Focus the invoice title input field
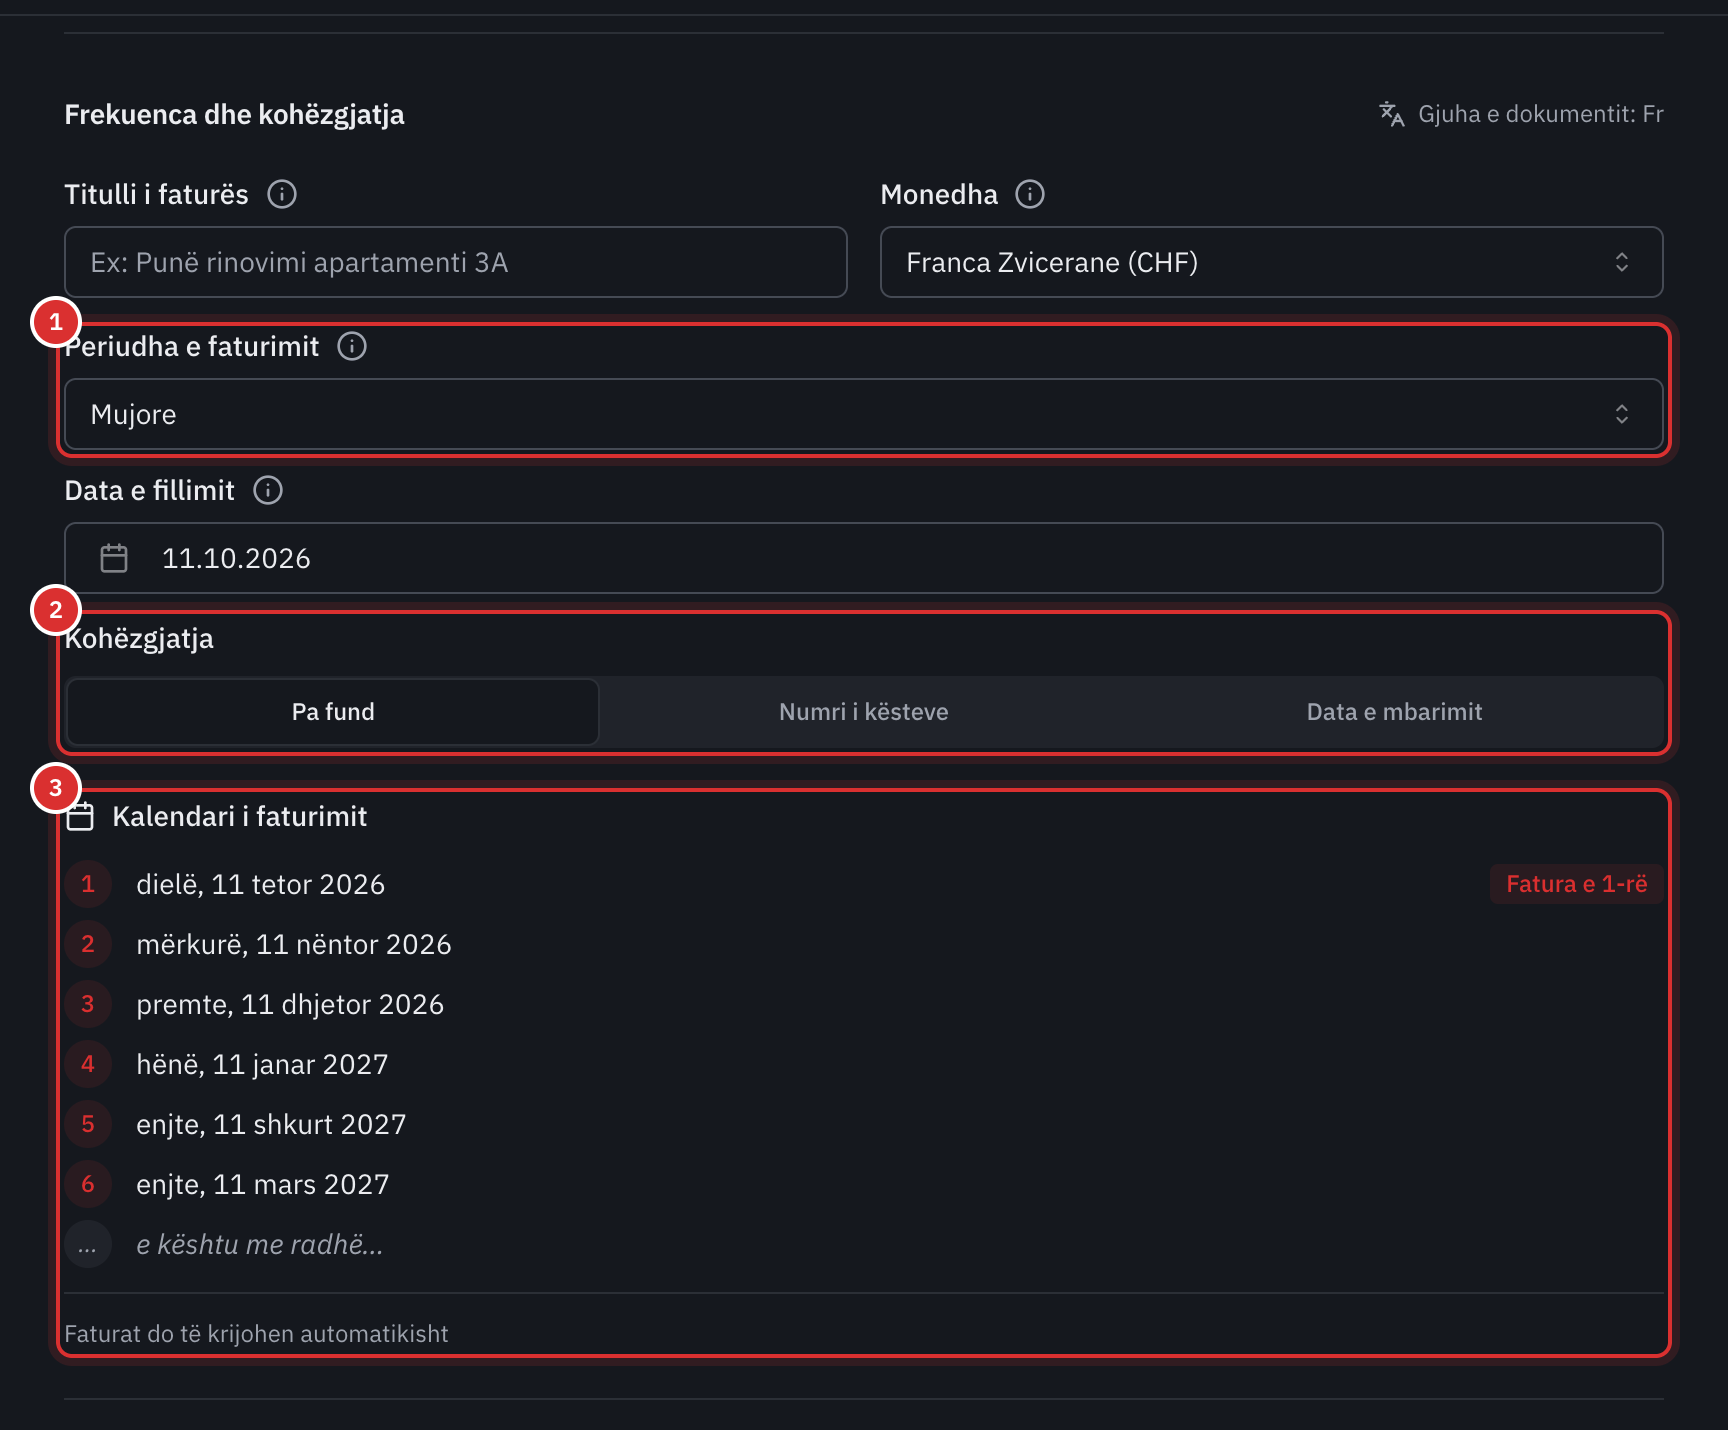 point(456,262)
